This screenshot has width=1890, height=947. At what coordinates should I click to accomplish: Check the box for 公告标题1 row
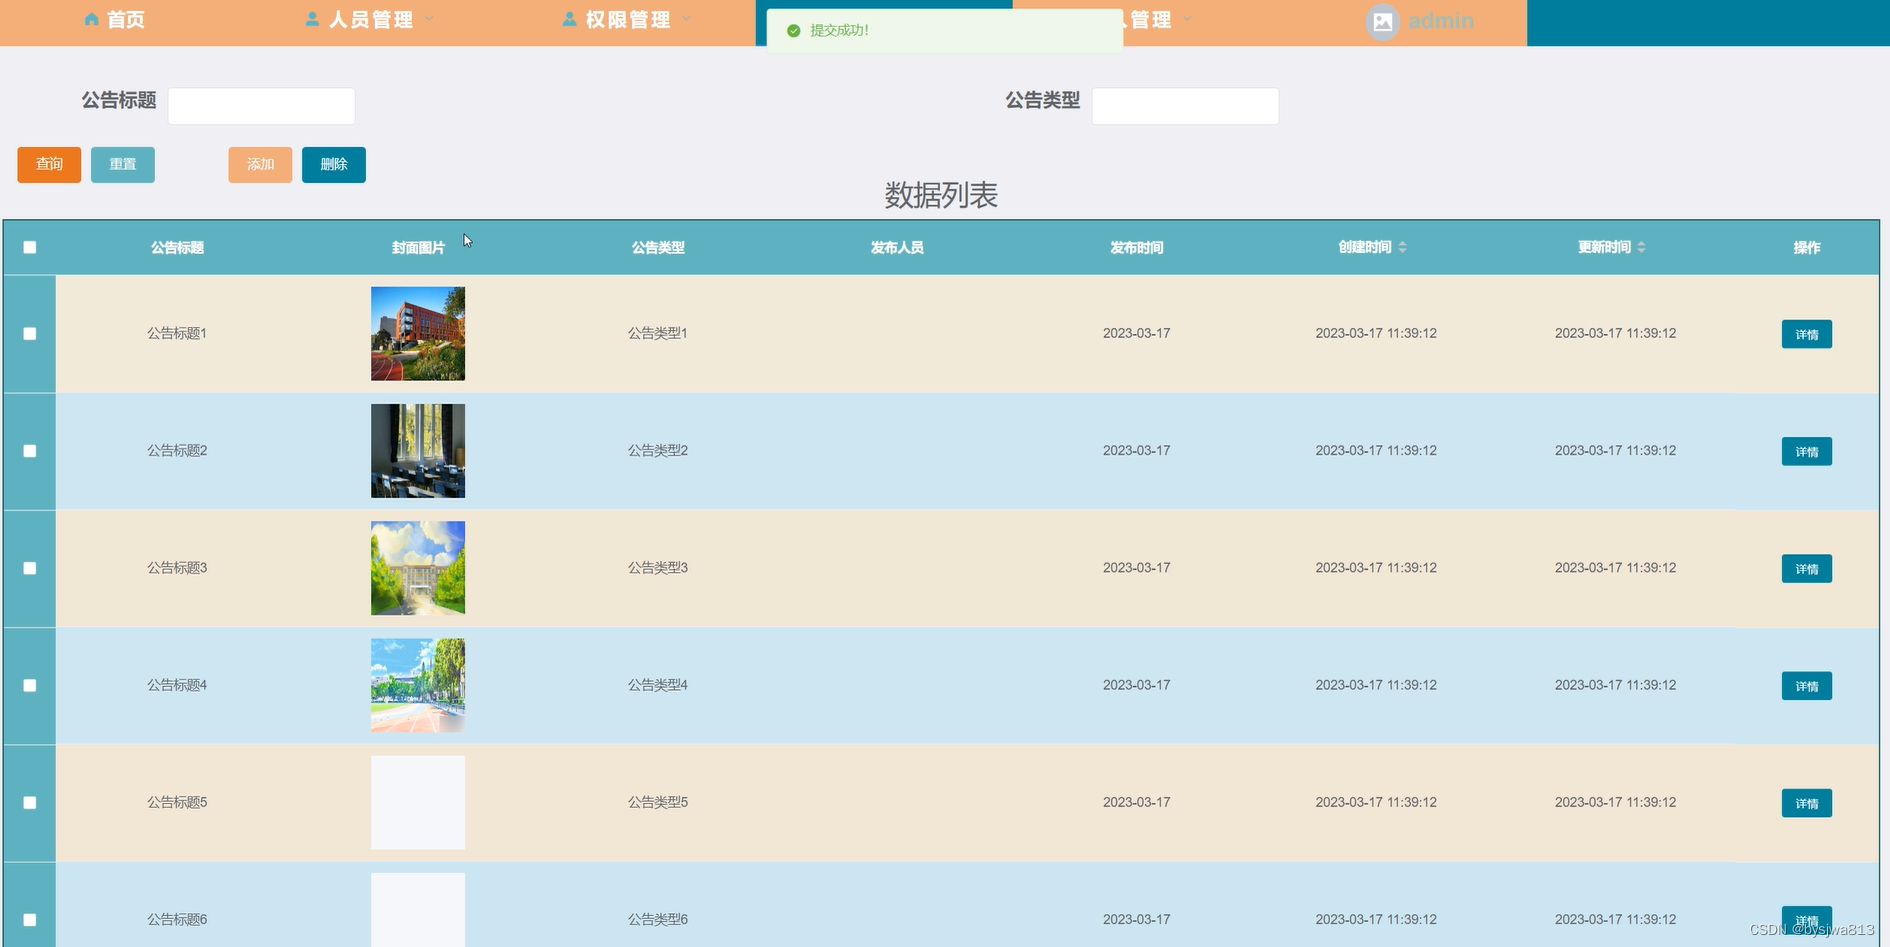pos(30,334)
